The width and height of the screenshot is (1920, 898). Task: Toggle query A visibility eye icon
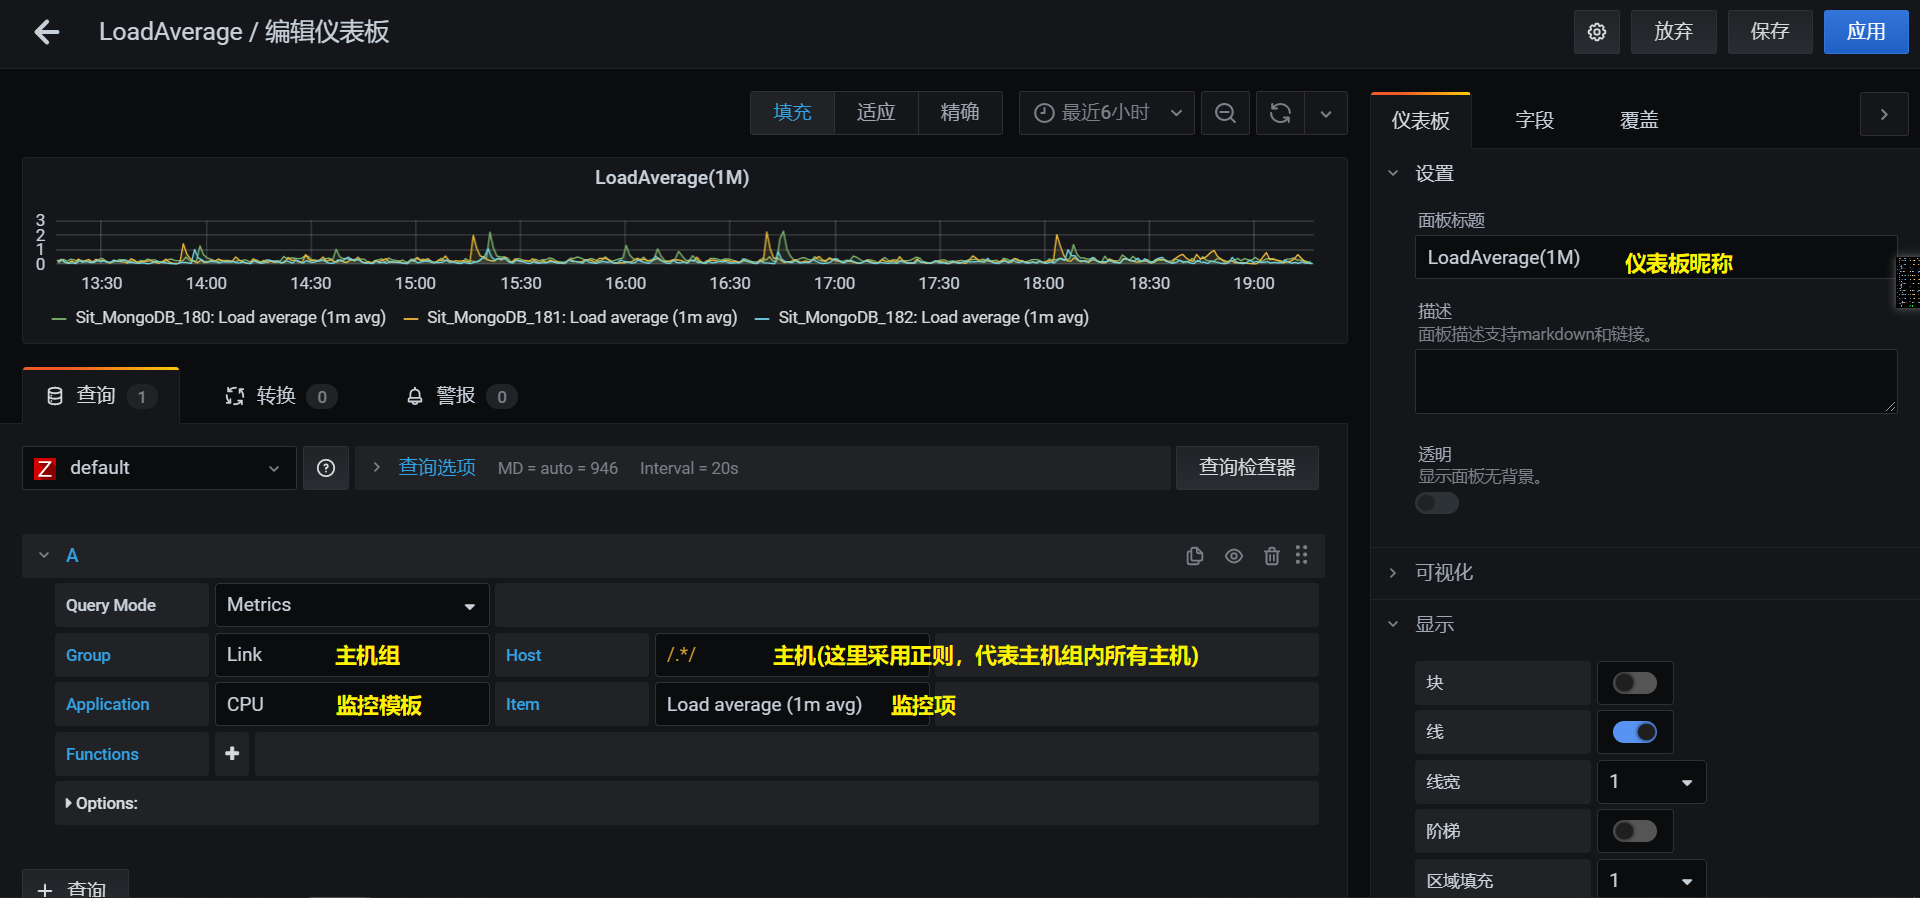pyautogui.click(x=1234, y=556)
